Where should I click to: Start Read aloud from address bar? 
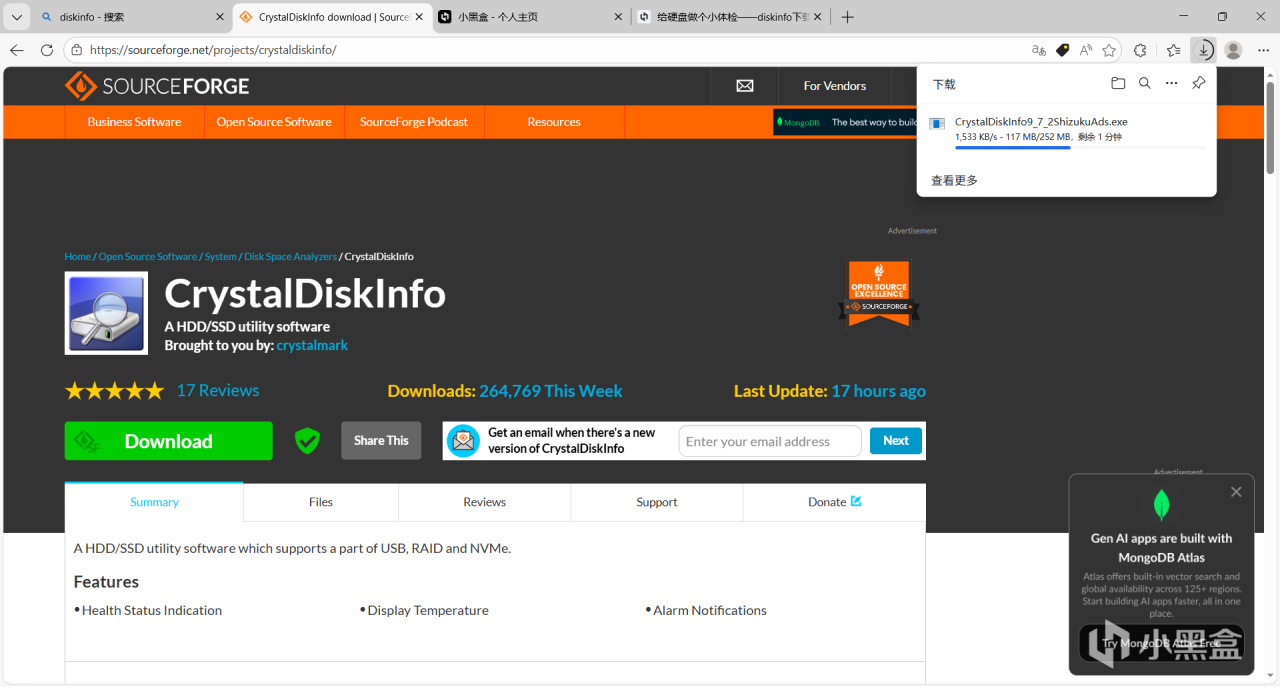[1086, 50]
